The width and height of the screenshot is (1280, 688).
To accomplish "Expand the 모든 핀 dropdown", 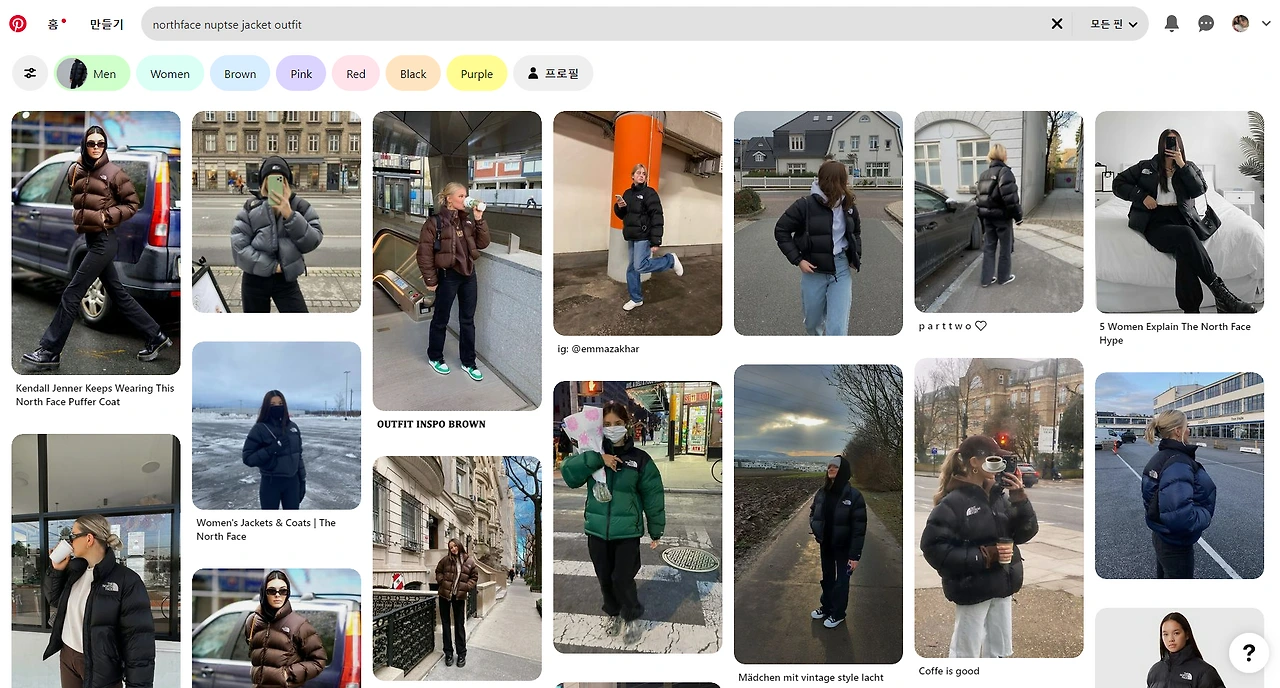I will click(1113, 24).
